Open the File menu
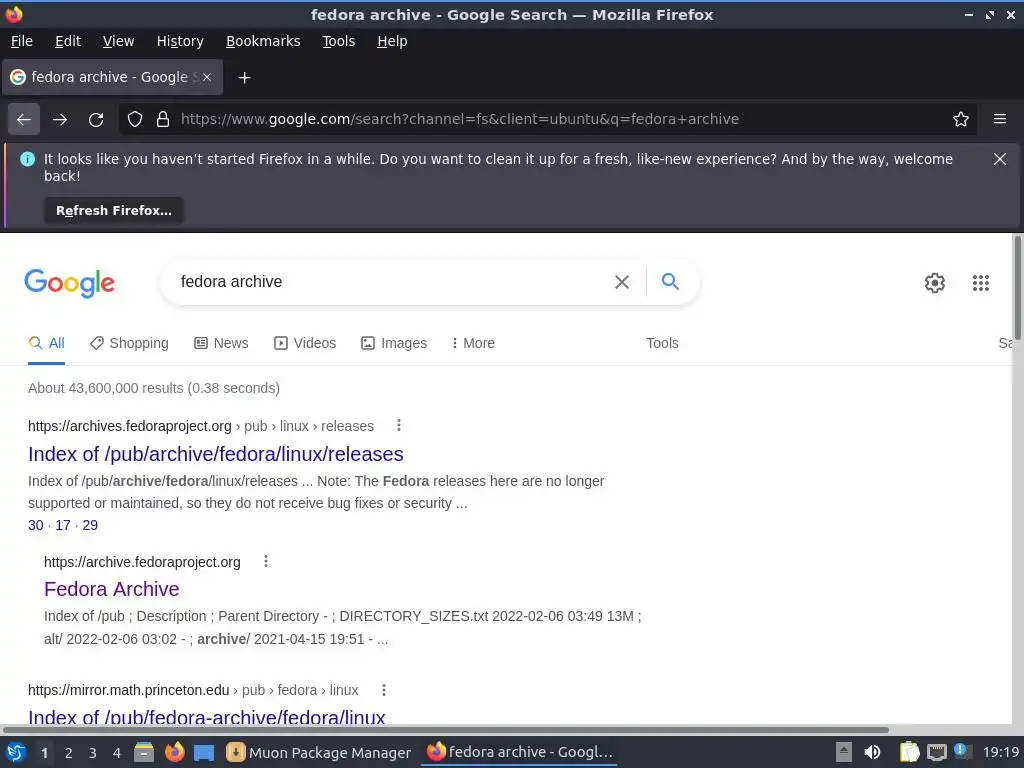The height and width of the screenshot is (768, 1024). coord(22,41)
